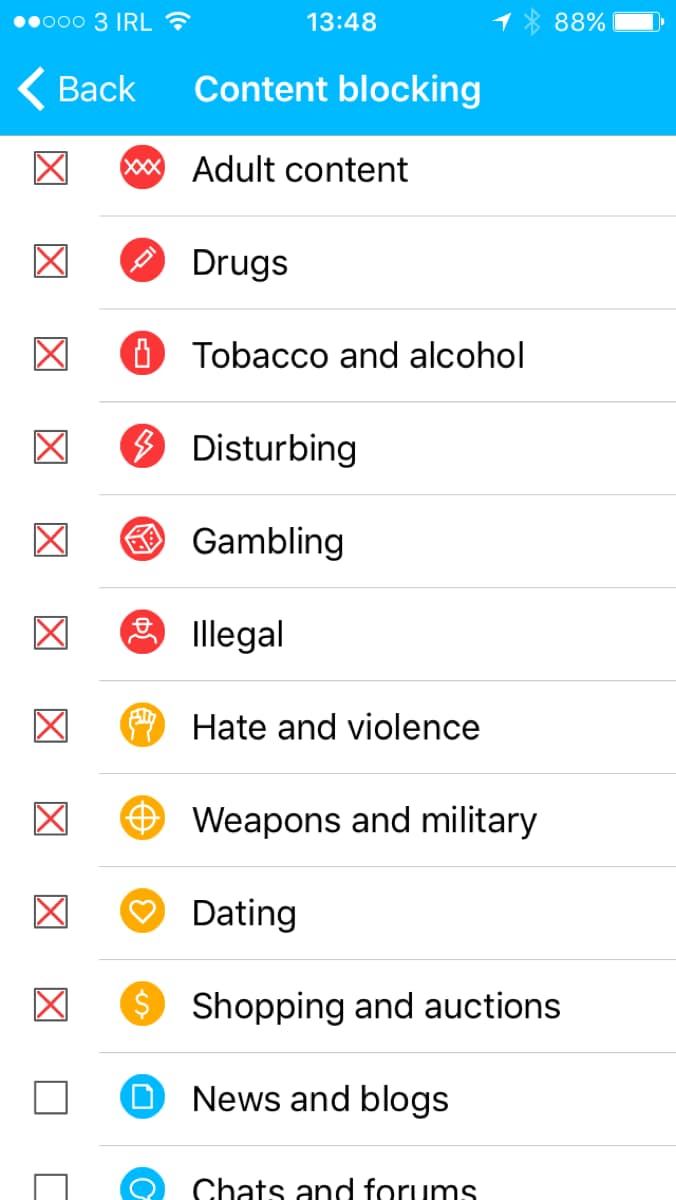
Task: Tap the News and blogs page icon
Action: click(x=142, y=1099)
